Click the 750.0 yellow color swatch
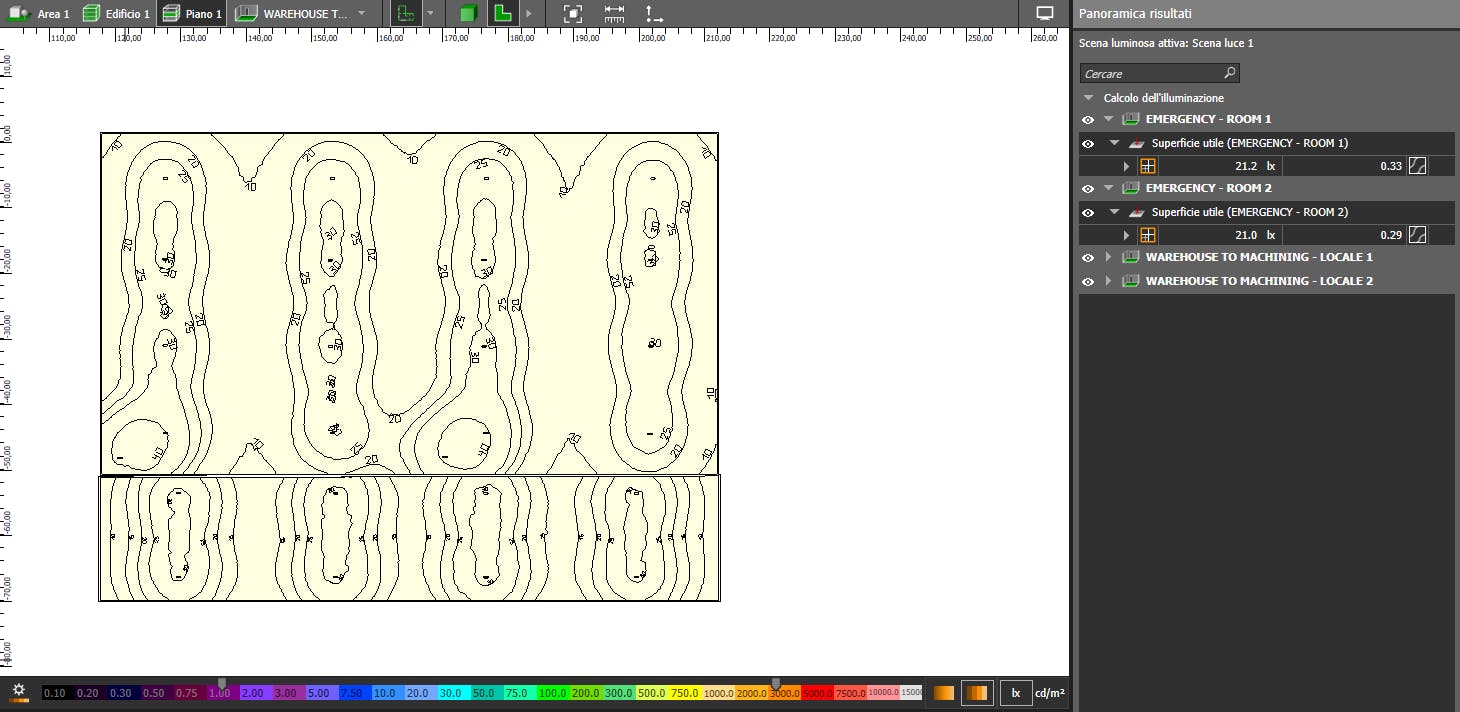The height and width of the screenshot is (712, 1460). click(x=684, y=693)
